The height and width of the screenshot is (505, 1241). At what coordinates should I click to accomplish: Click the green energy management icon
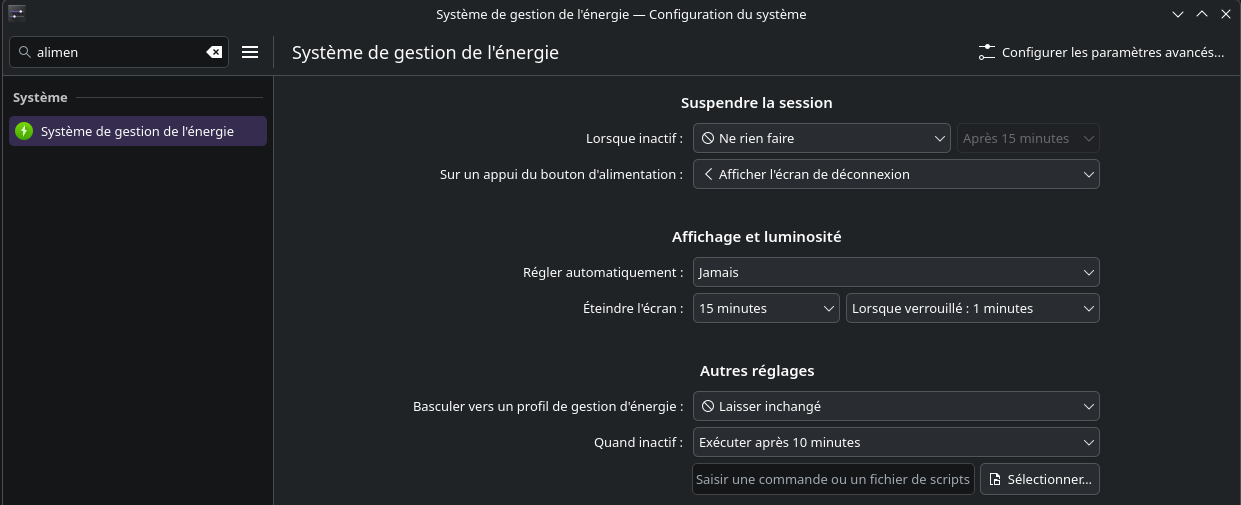pos(24,131)
